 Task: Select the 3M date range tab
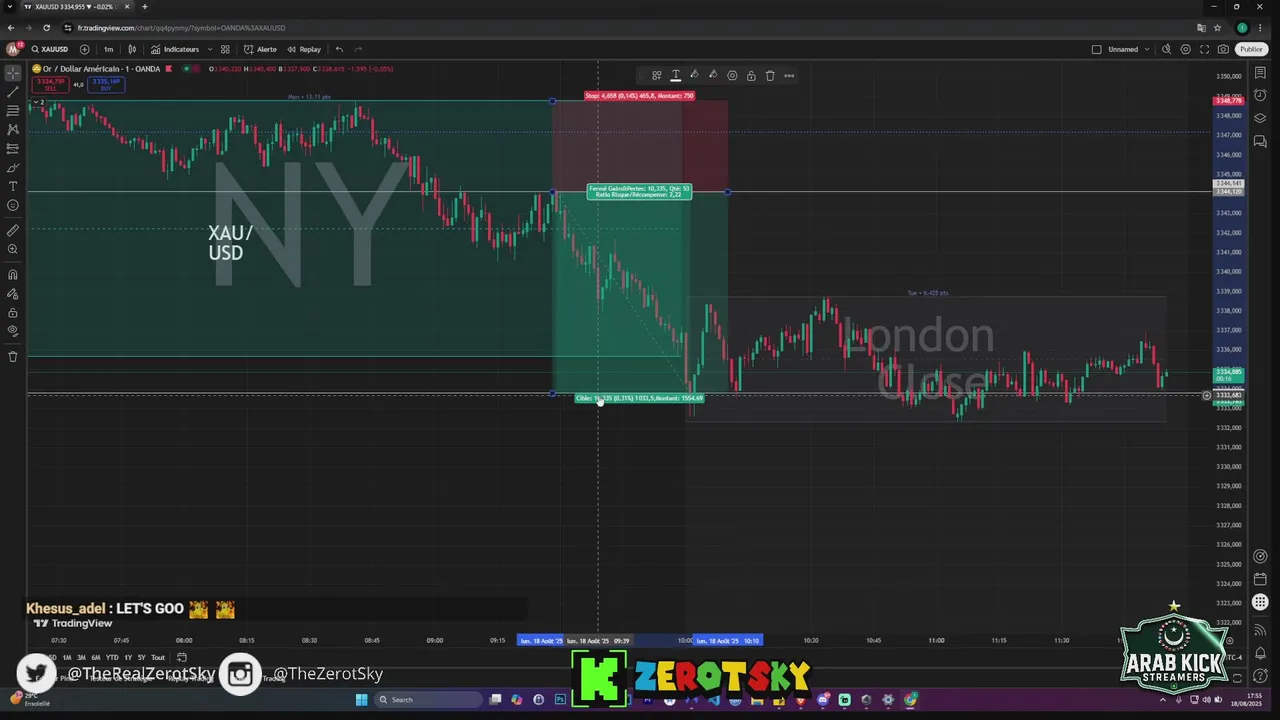[81, 657]
